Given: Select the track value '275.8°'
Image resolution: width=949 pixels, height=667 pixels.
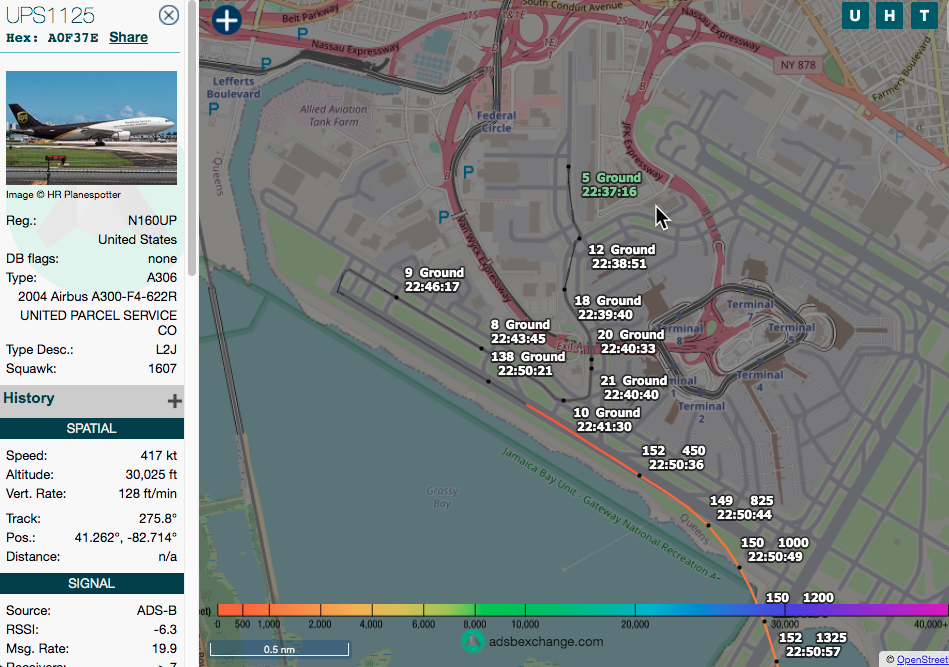Looking at the screenshot, I should pos(157,519).
